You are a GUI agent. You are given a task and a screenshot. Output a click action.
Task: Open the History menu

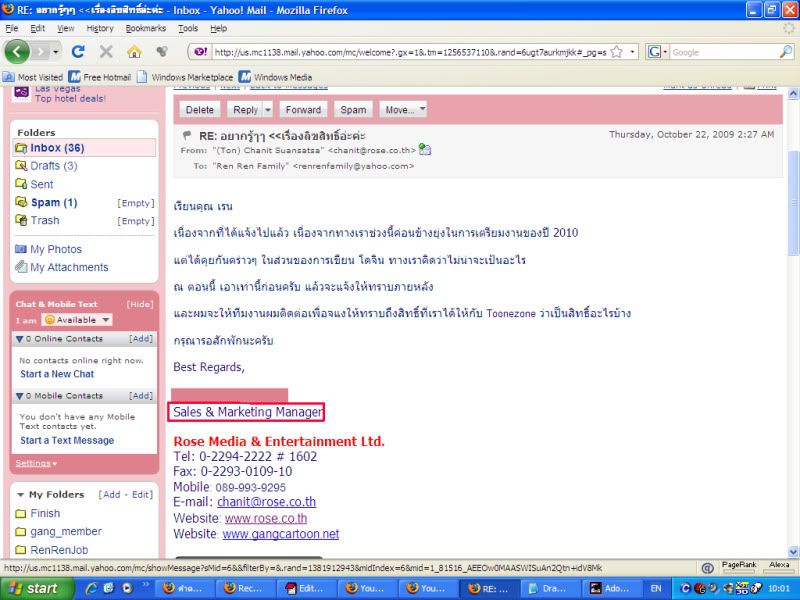click(x=99, y=28)
